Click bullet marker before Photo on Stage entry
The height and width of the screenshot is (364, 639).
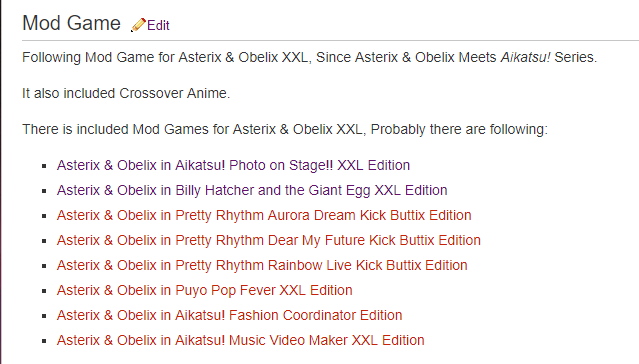click(x=44, y=166)
